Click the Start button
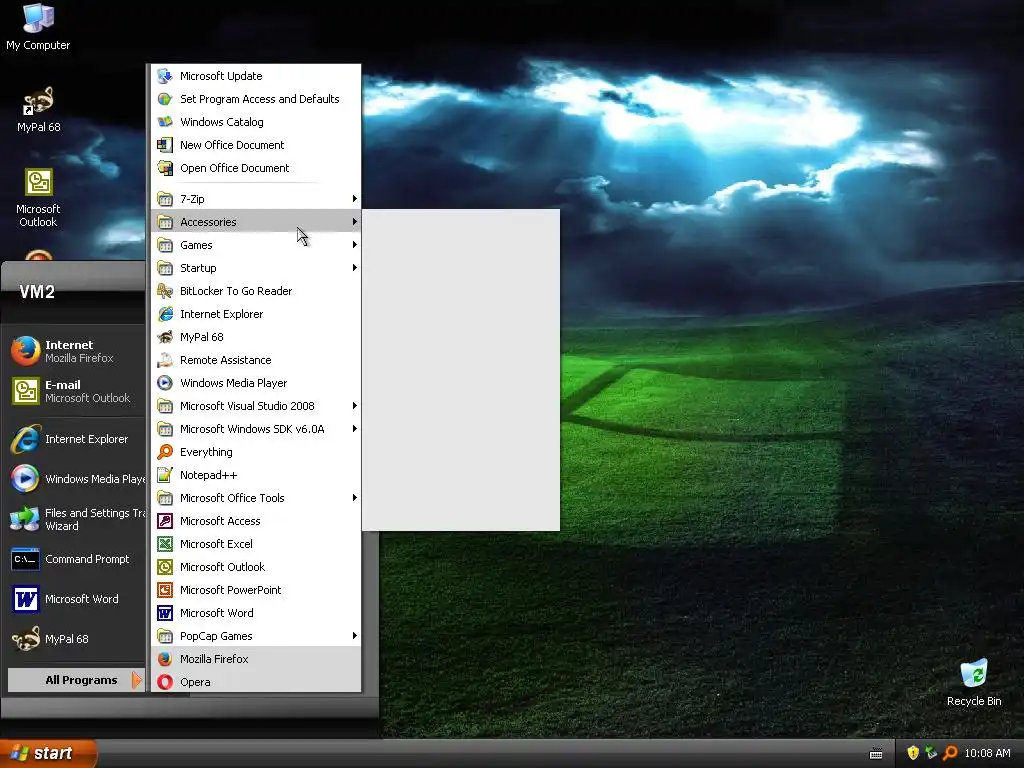Image resolution: width=1024 pixels, height=768 pixels. click(48, 753)
